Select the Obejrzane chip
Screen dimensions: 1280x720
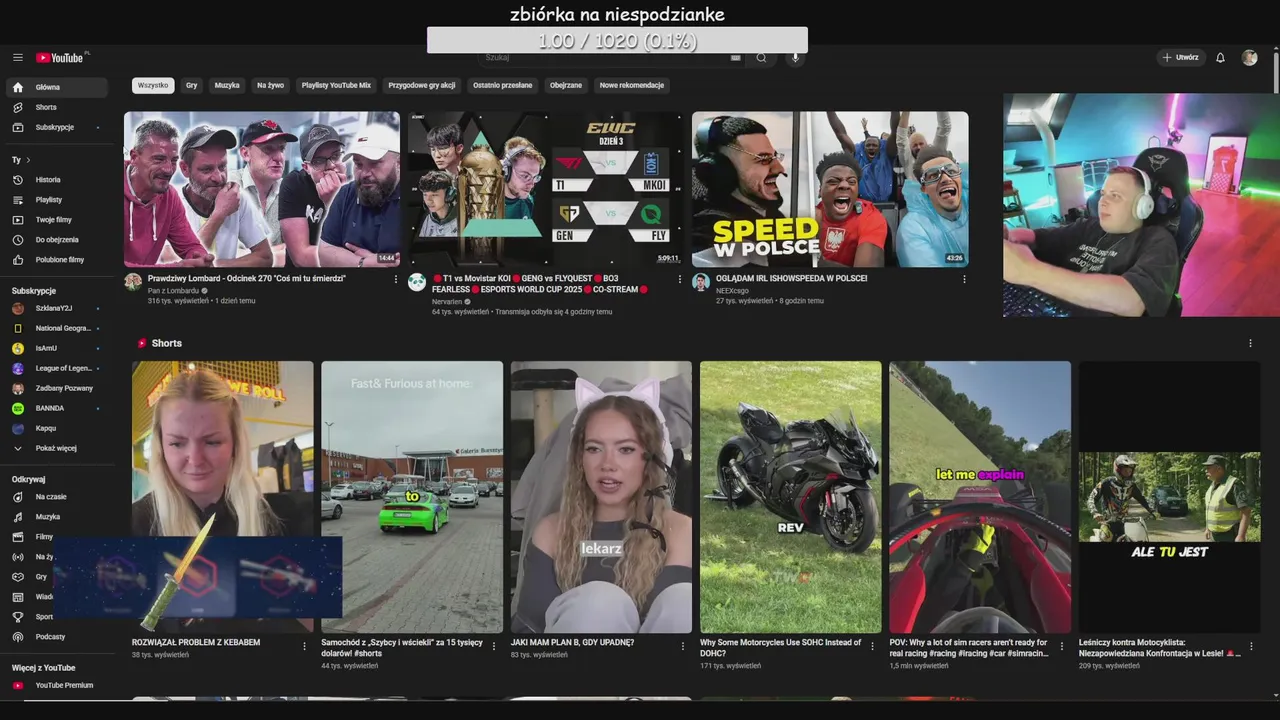click(x=566, y=85)
